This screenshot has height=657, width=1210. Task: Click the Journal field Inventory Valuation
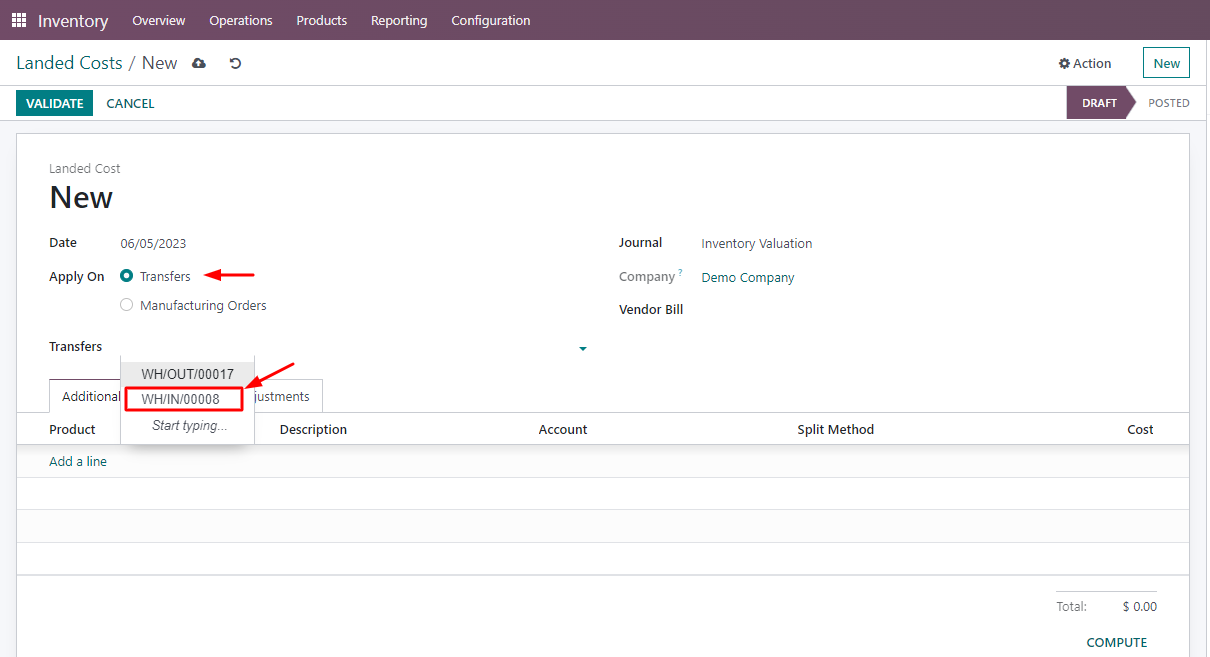(x=757, y=243)
